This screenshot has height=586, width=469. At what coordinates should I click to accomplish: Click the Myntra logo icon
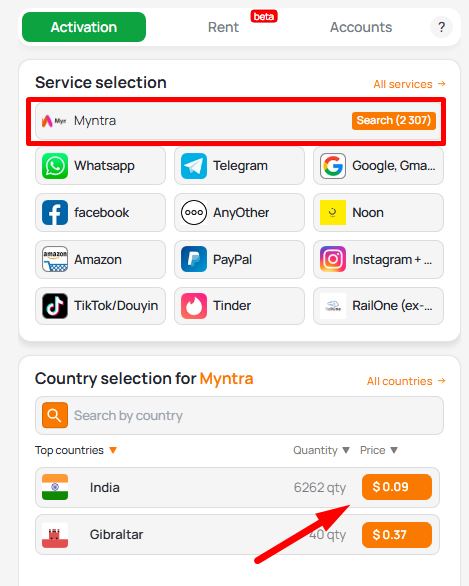[x=53, y=121]
